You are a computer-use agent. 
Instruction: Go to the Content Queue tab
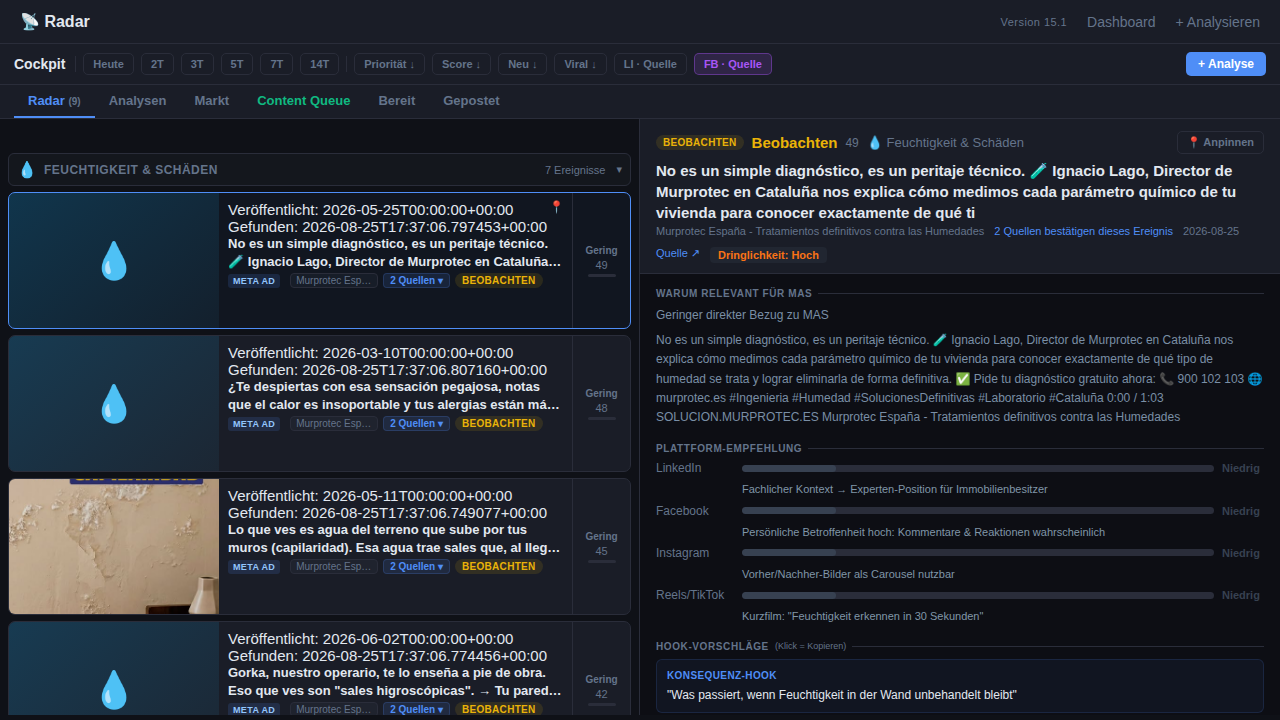[304, 101]
